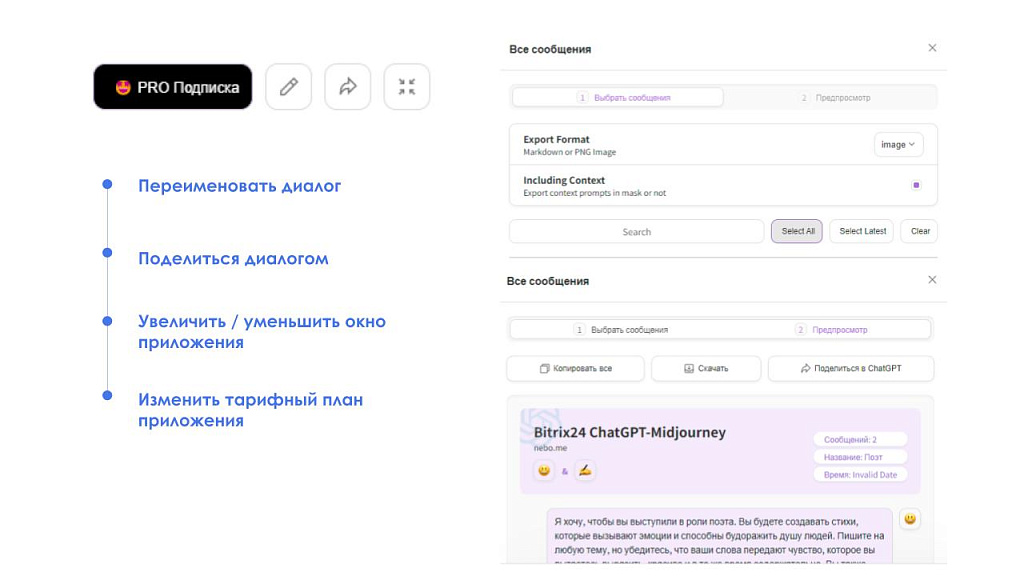Toggle the Including Context checkbox
Viewport: 1024px width, 576px height.
[x=915, y=186]
